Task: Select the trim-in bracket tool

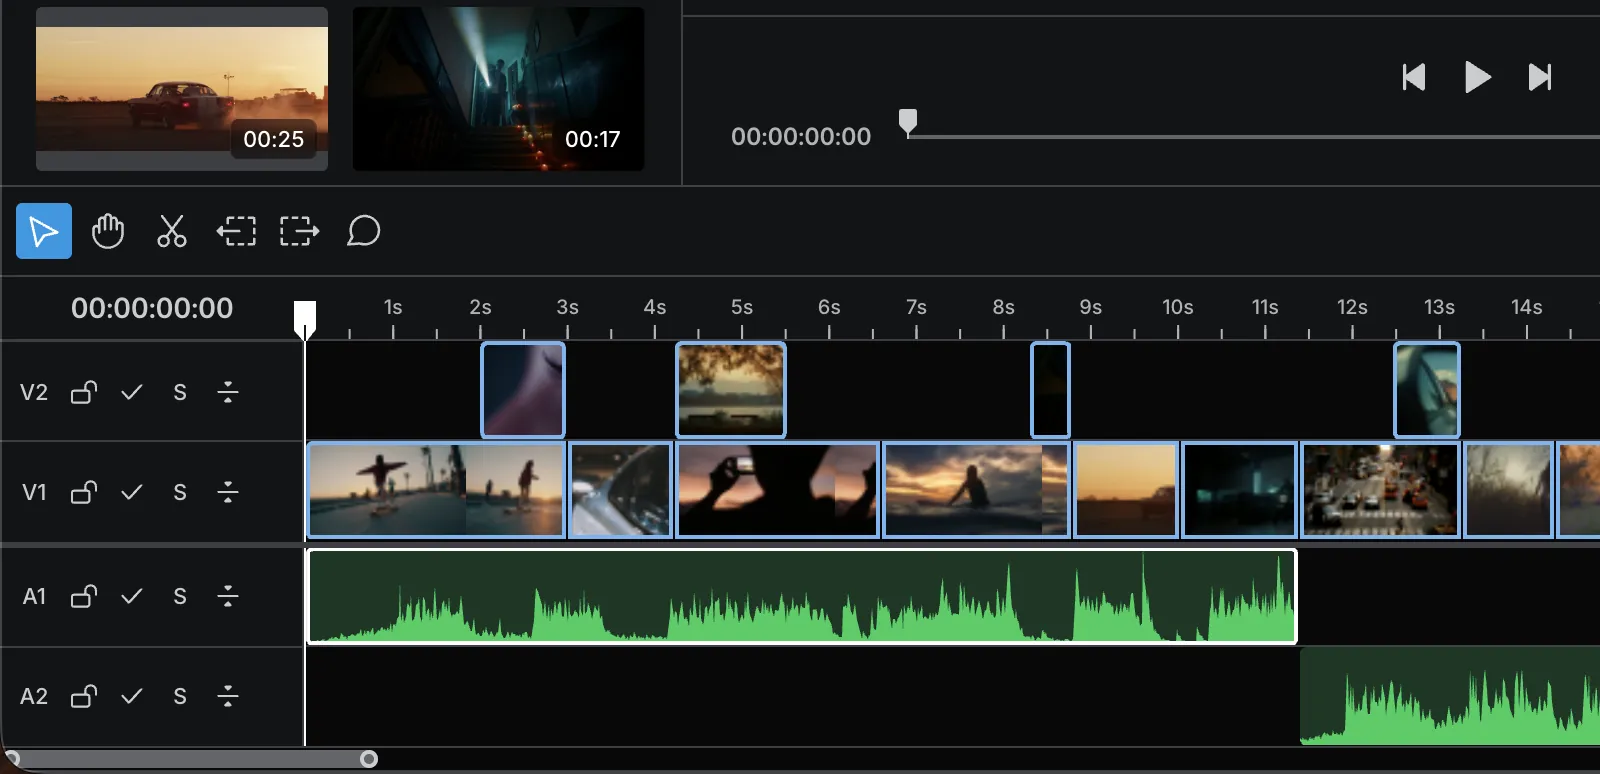Action: tap(236, 231)
